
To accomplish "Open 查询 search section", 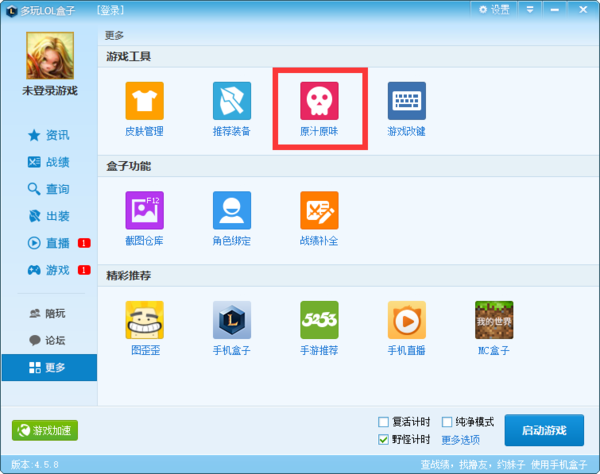I will coord(49,189).
